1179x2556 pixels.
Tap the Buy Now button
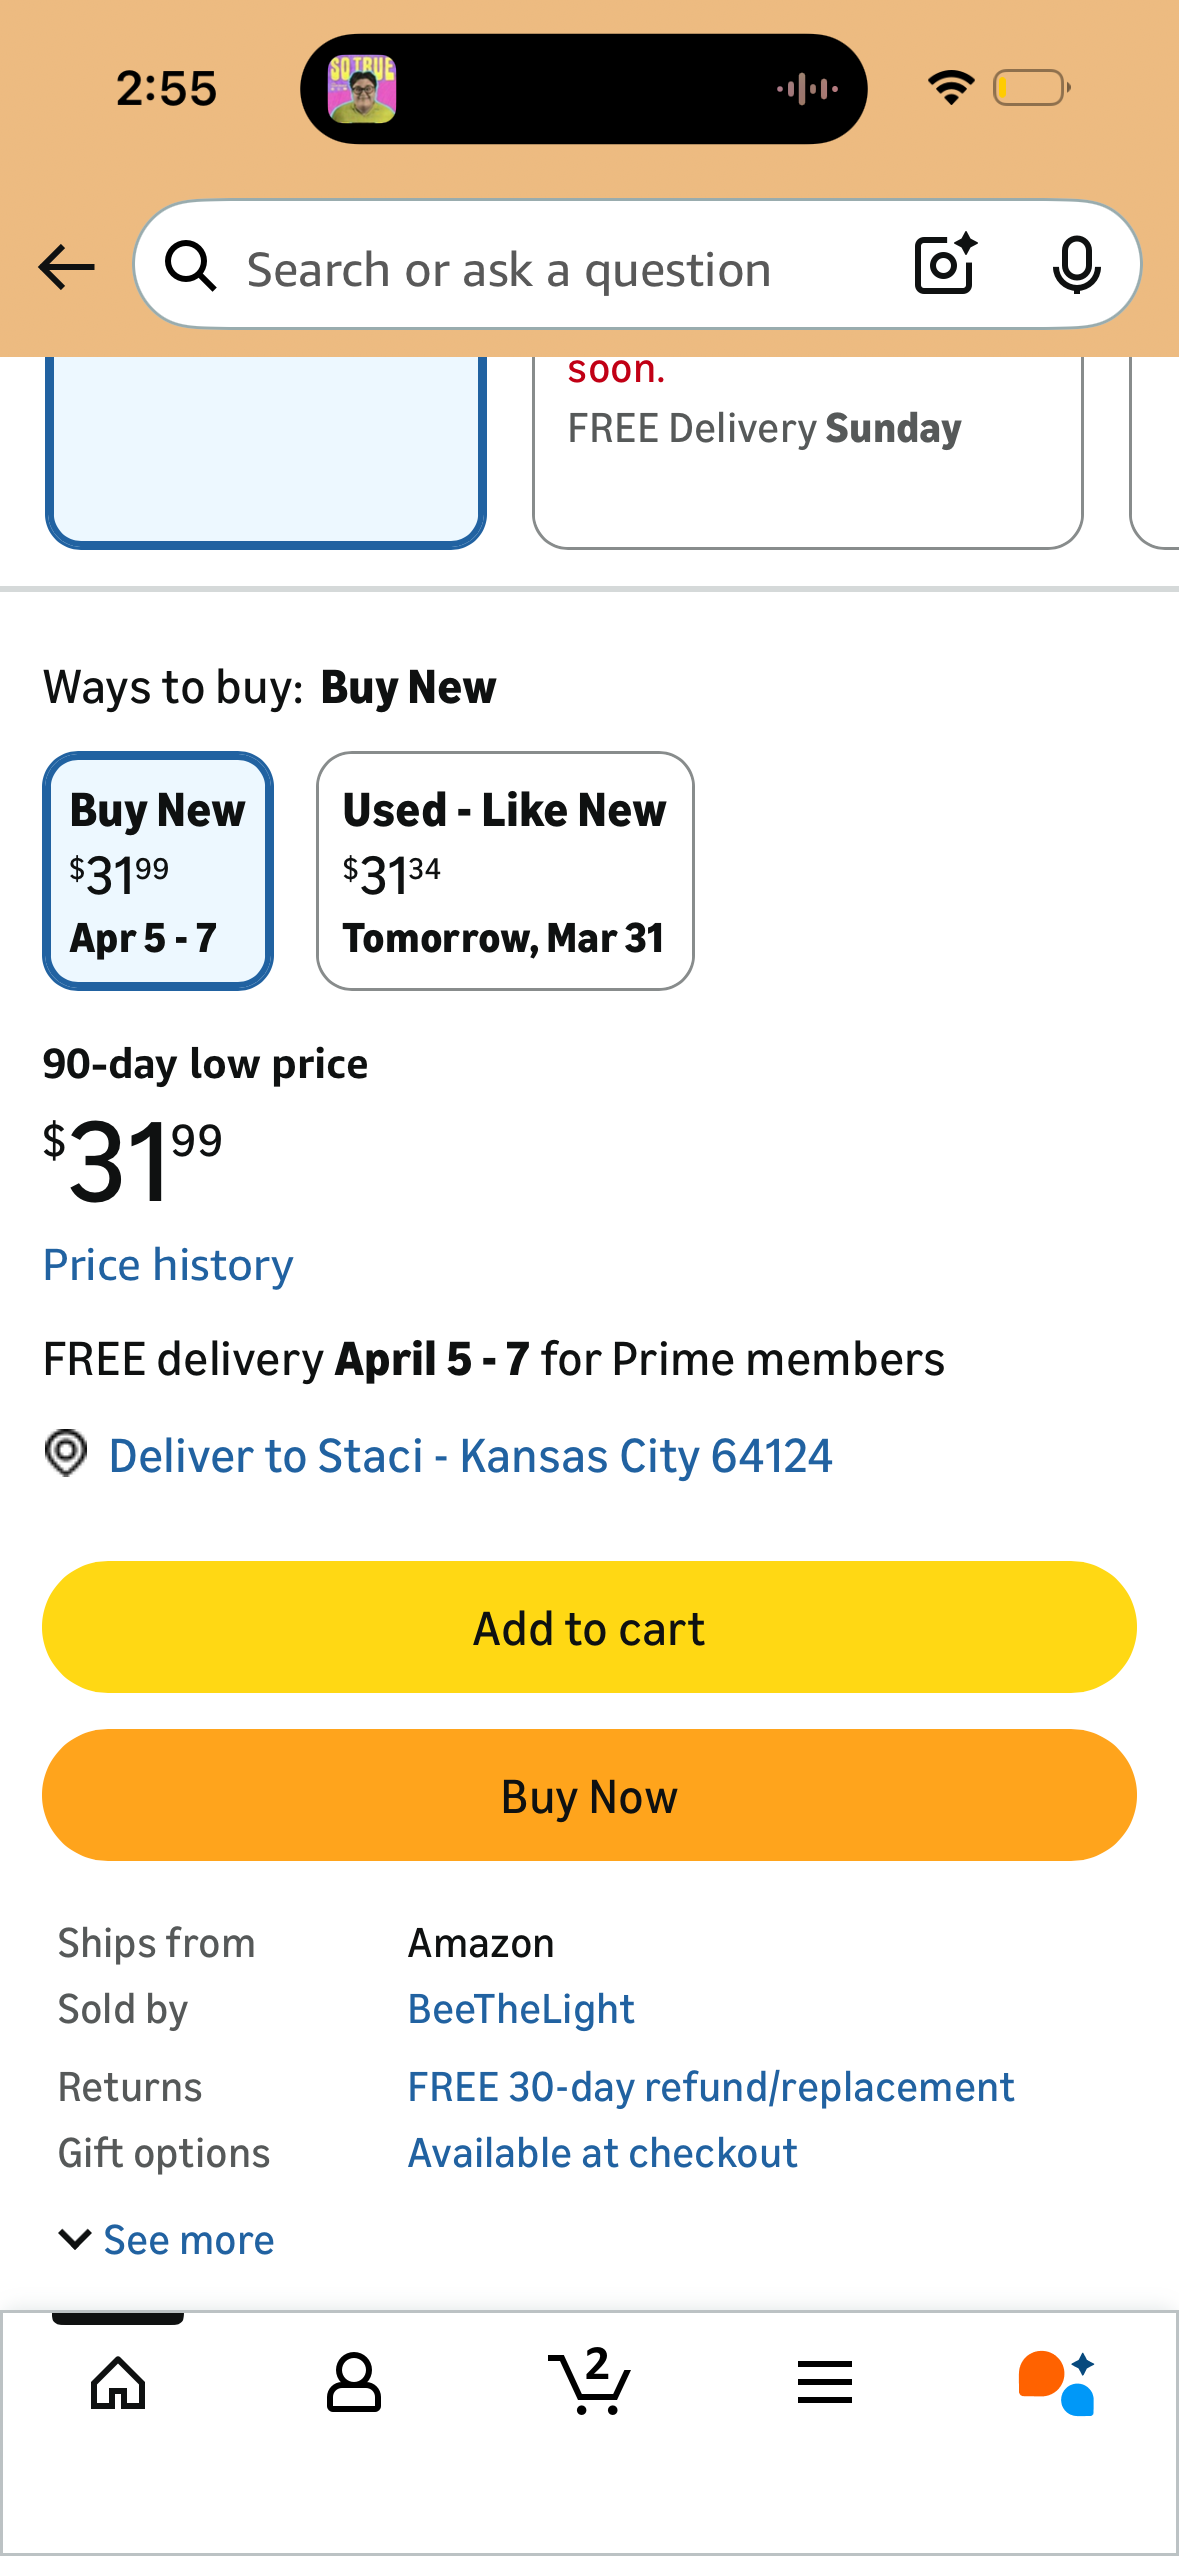[589, 1795]
